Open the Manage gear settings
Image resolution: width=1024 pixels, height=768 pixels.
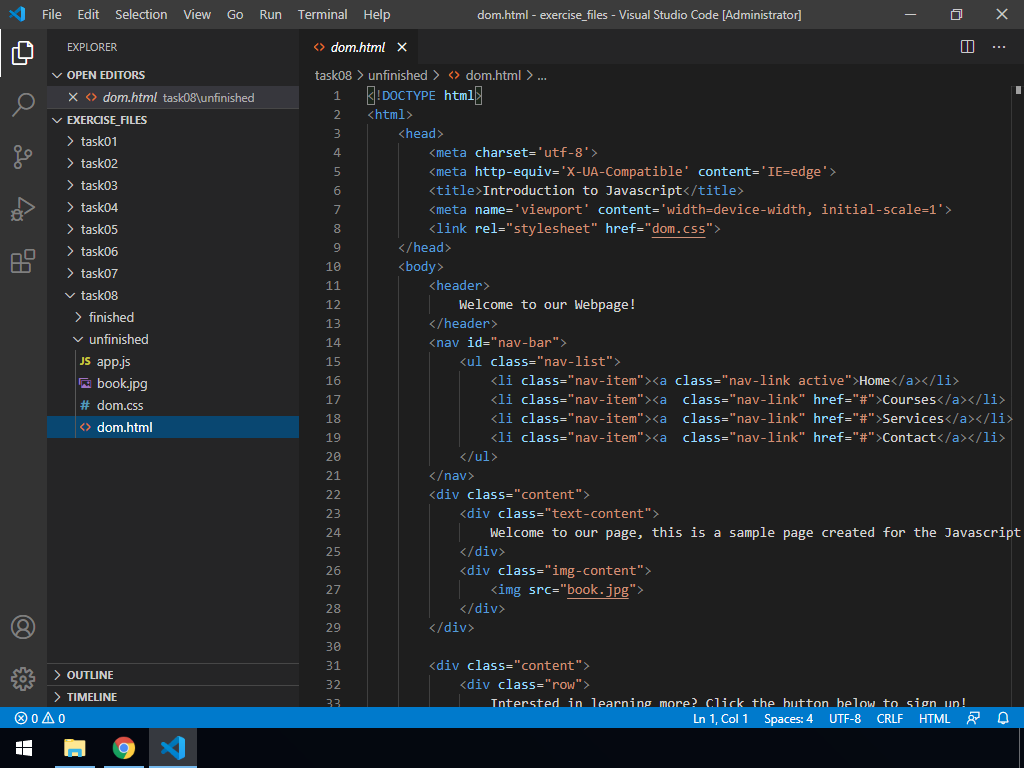23,679
